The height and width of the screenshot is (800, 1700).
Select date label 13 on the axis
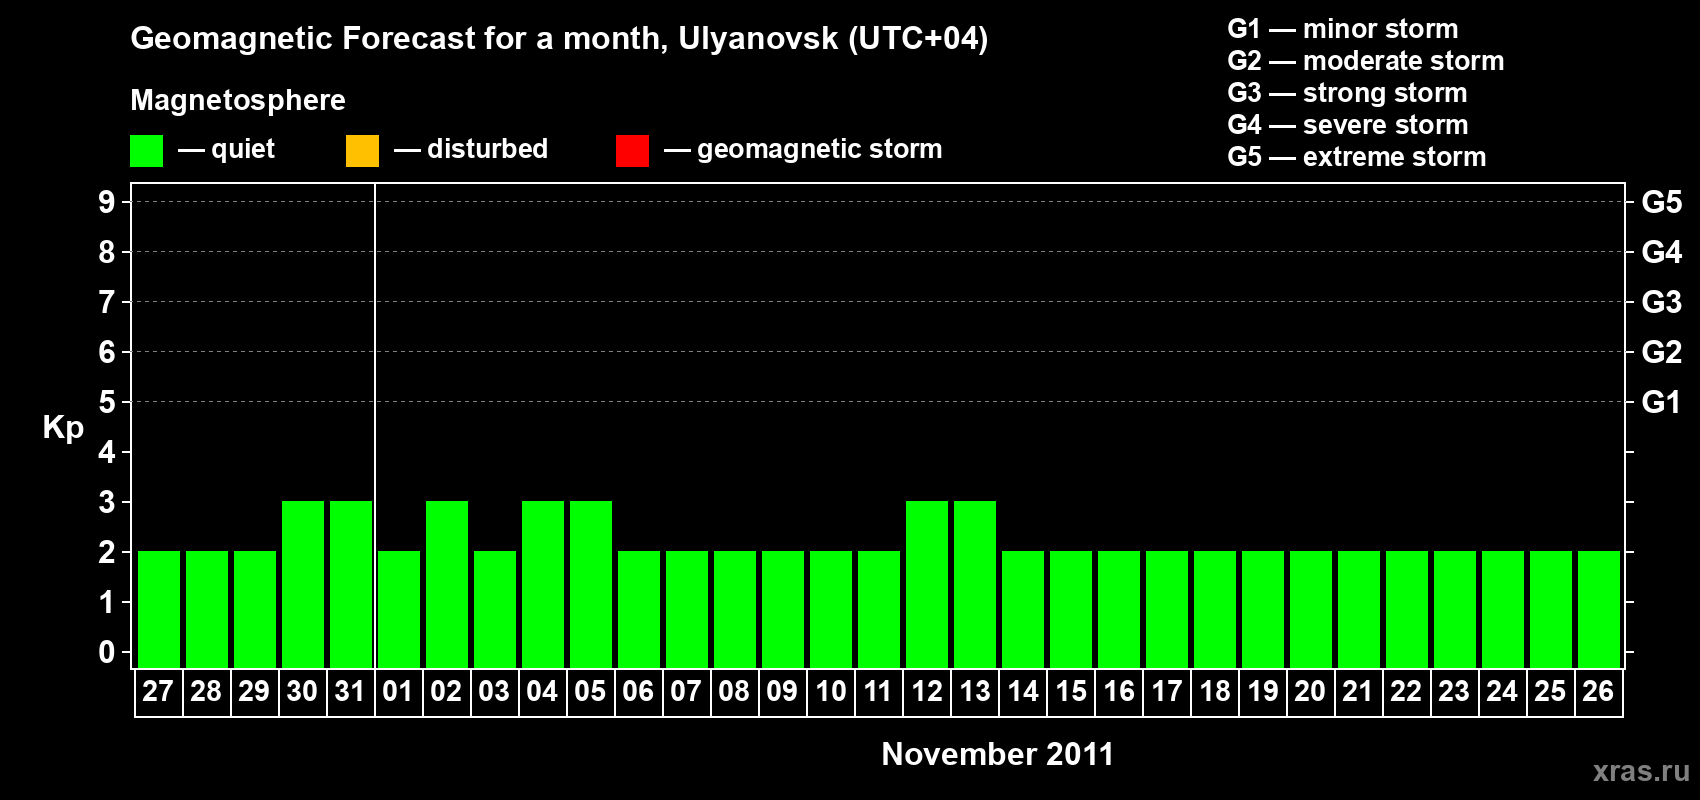pyautogui.click(x=975, y=692)
